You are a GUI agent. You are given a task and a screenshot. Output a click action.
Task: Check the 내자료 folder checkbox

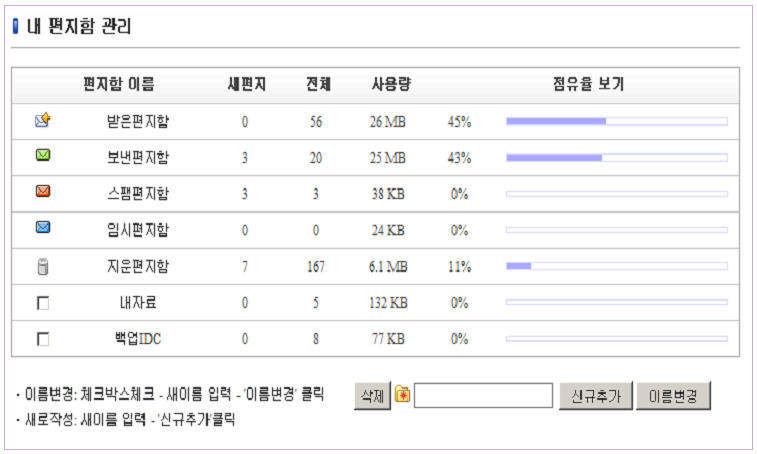42,303
